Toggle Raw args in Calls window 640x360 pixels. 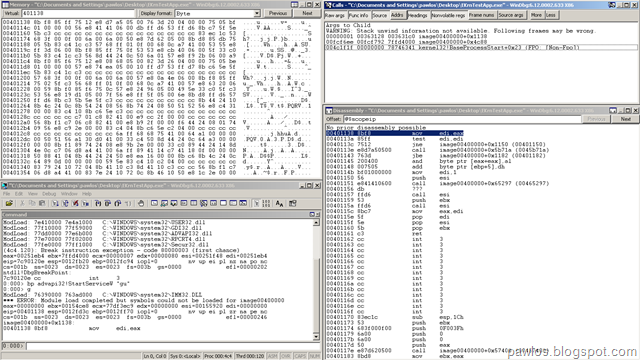(x=335, y=15)
